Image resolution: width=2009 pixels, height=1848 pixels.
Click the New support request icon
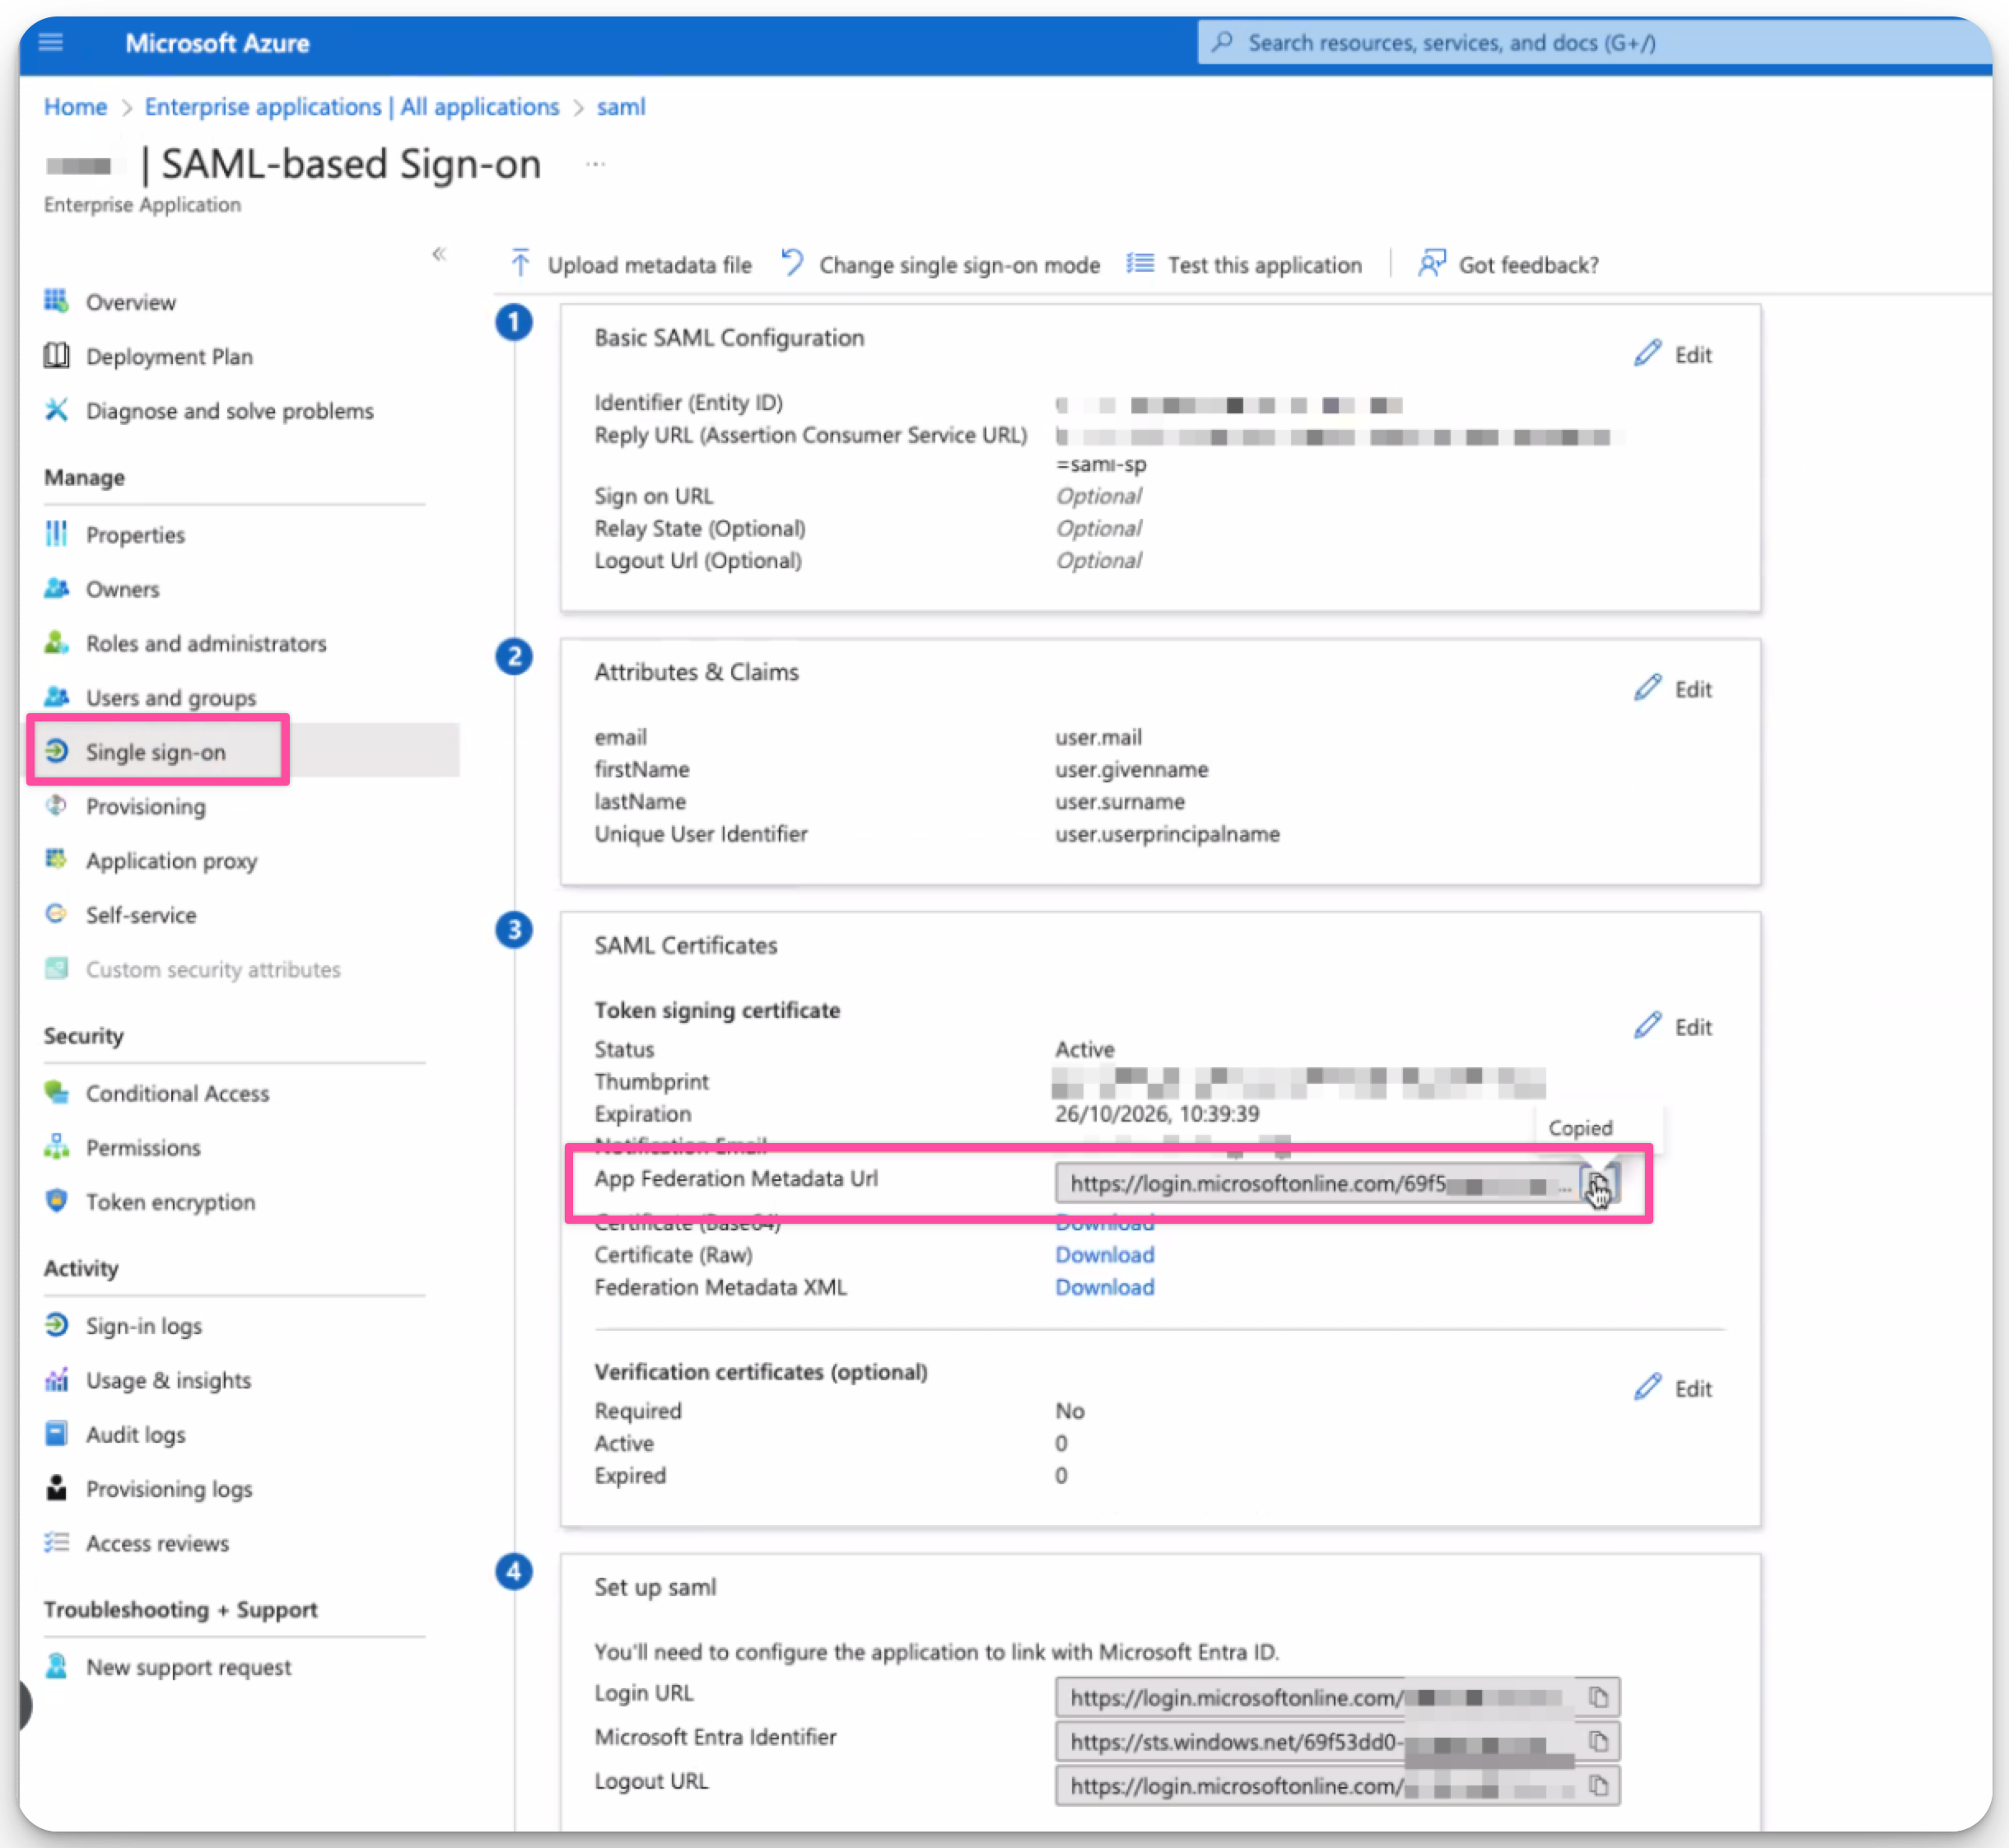click(x=57, y=1666)
